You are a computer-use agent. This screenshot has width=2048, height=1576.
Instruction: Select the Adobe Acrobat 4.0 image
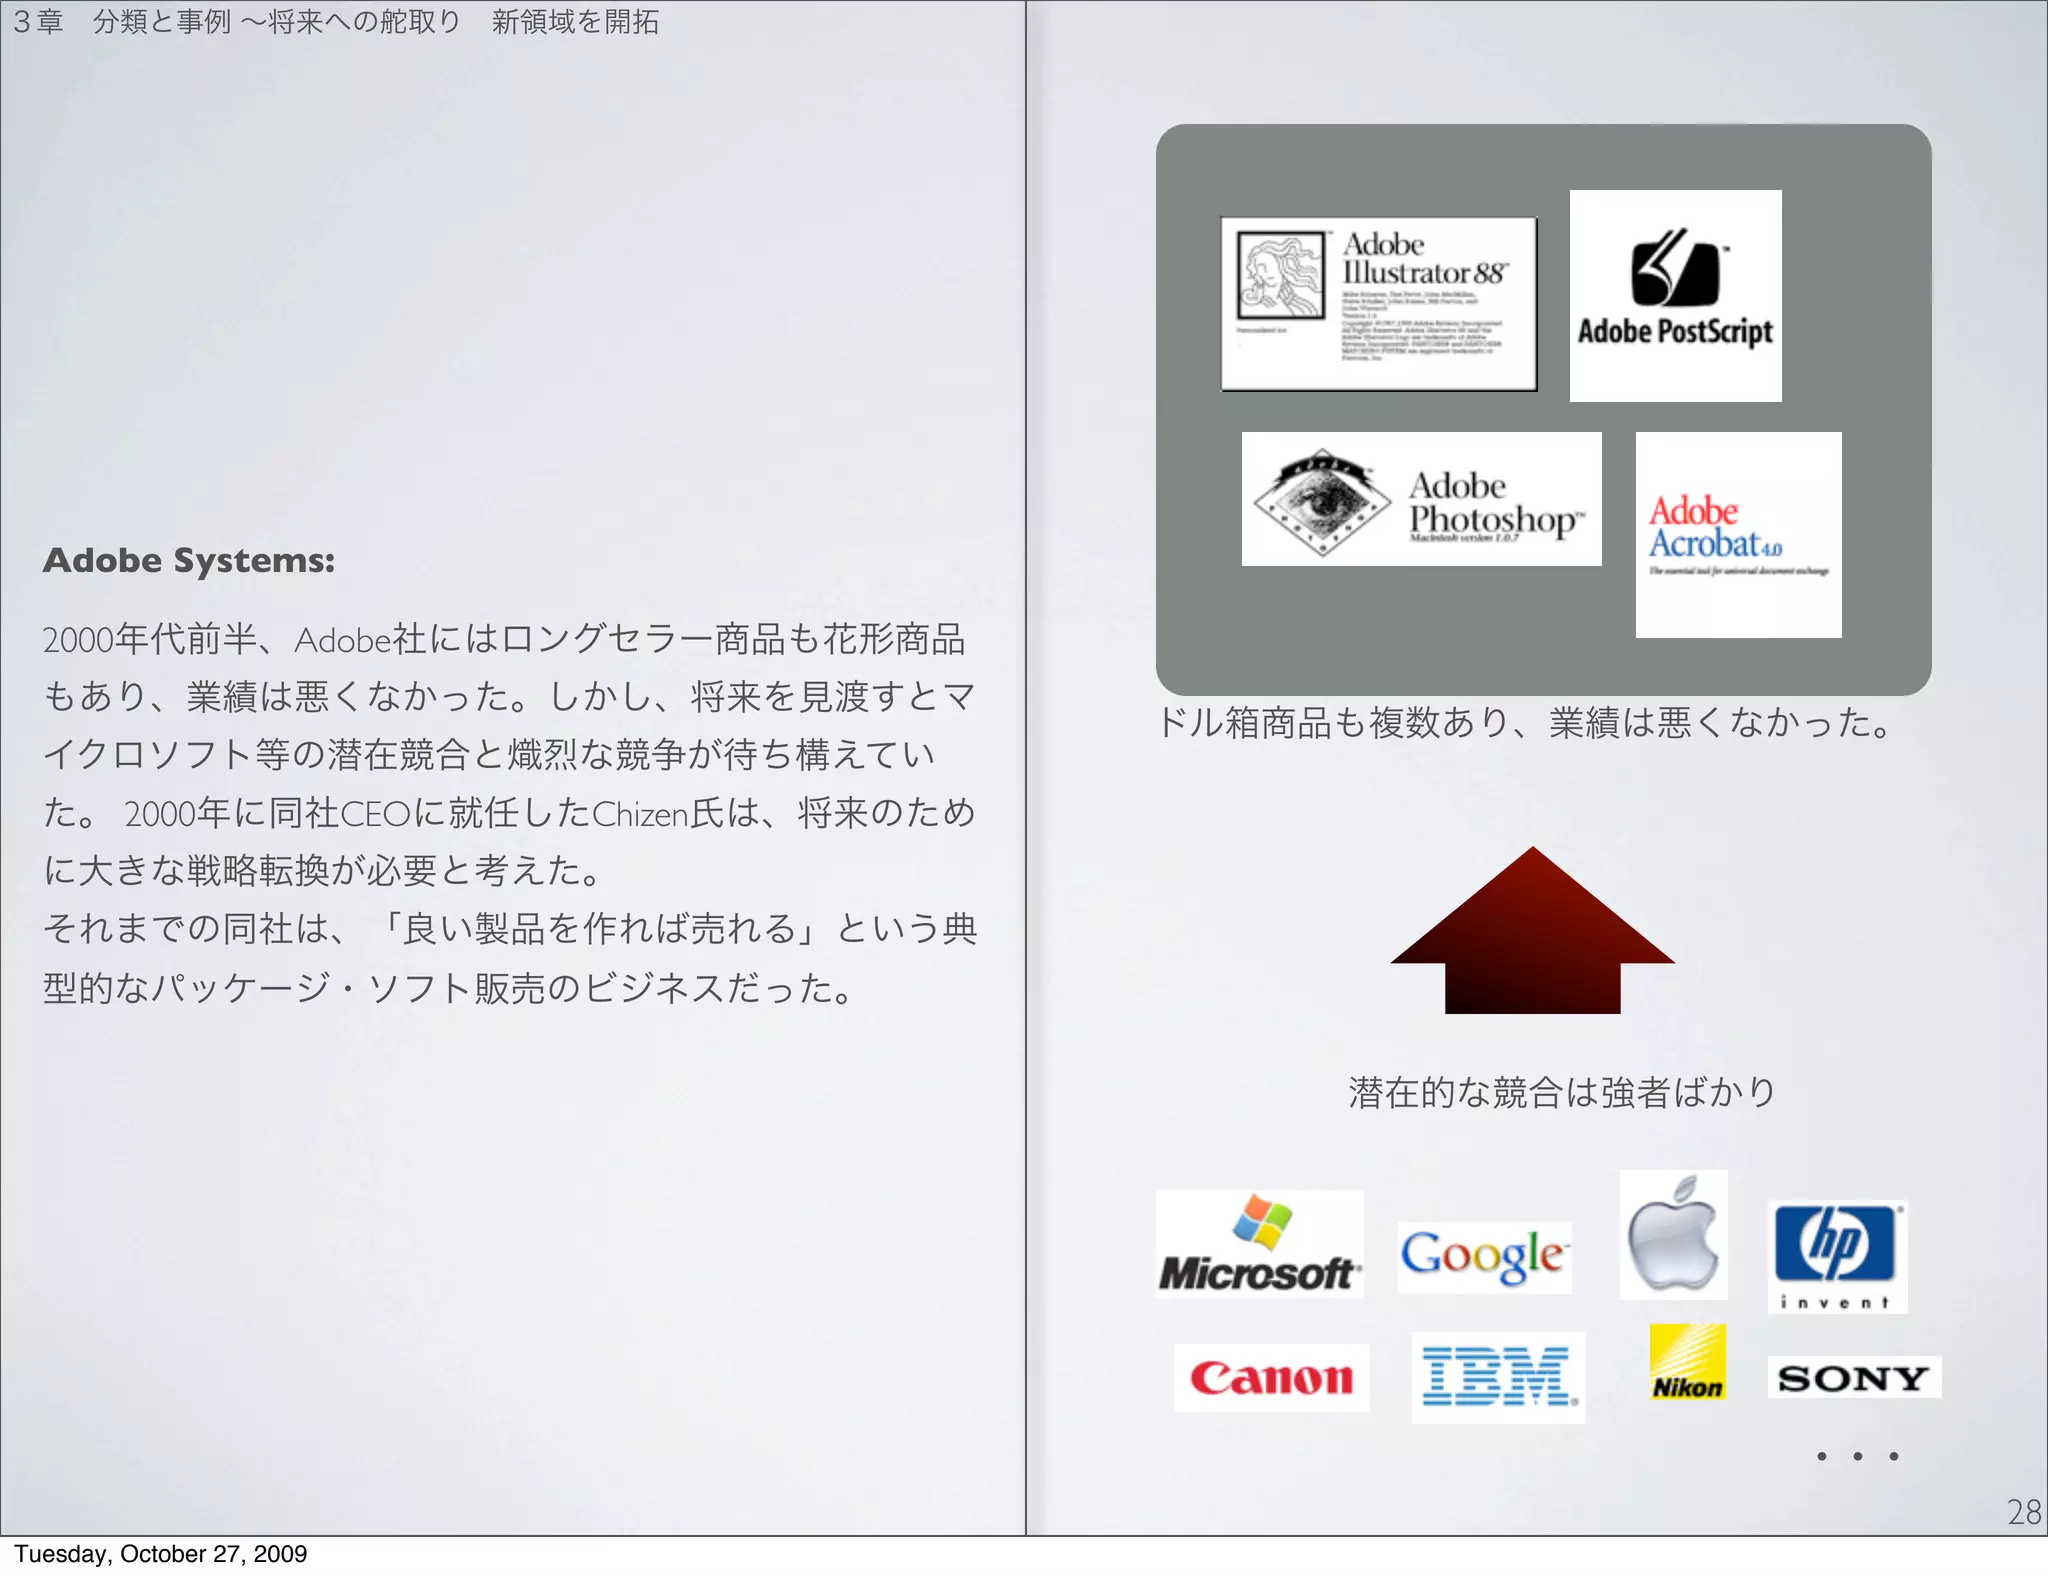(x=1738, y=535)
